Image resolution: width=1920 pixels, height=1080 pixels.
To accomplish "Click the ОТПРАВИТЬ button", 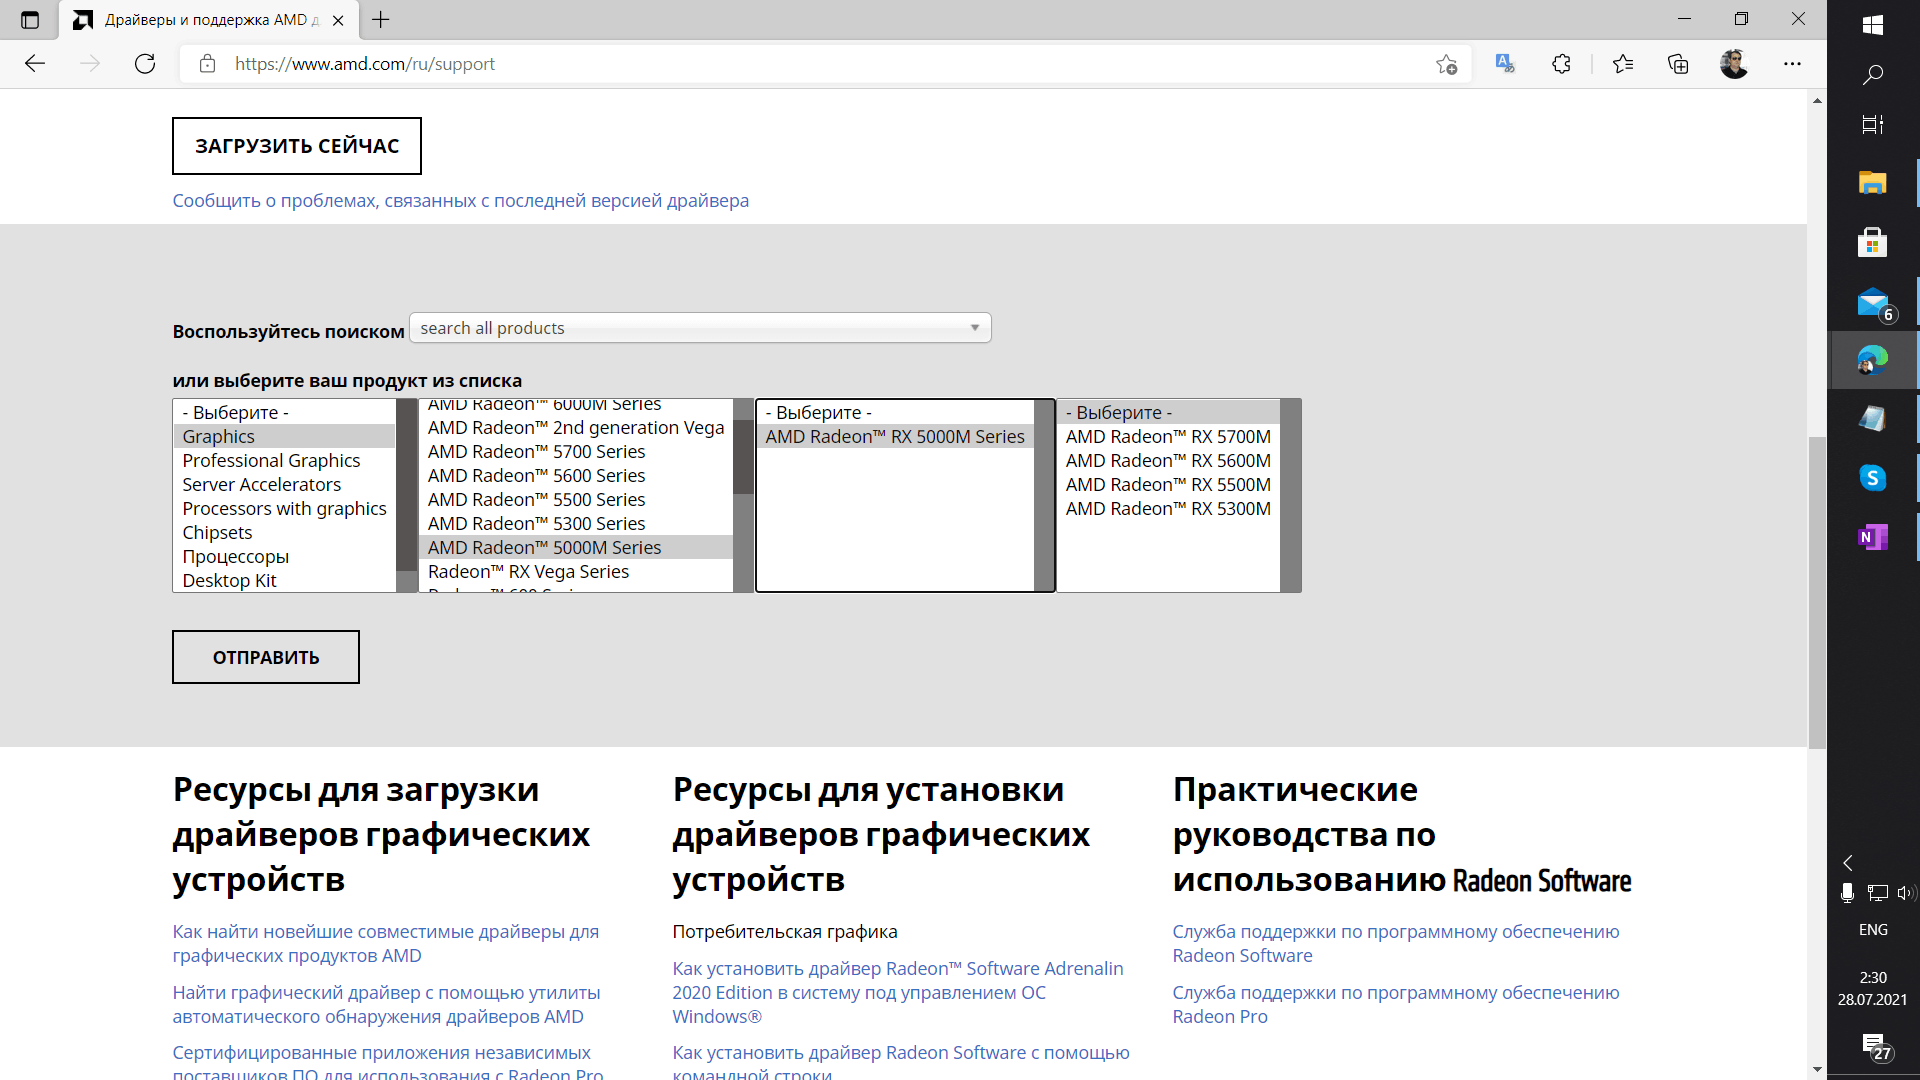I will [266, 657].
